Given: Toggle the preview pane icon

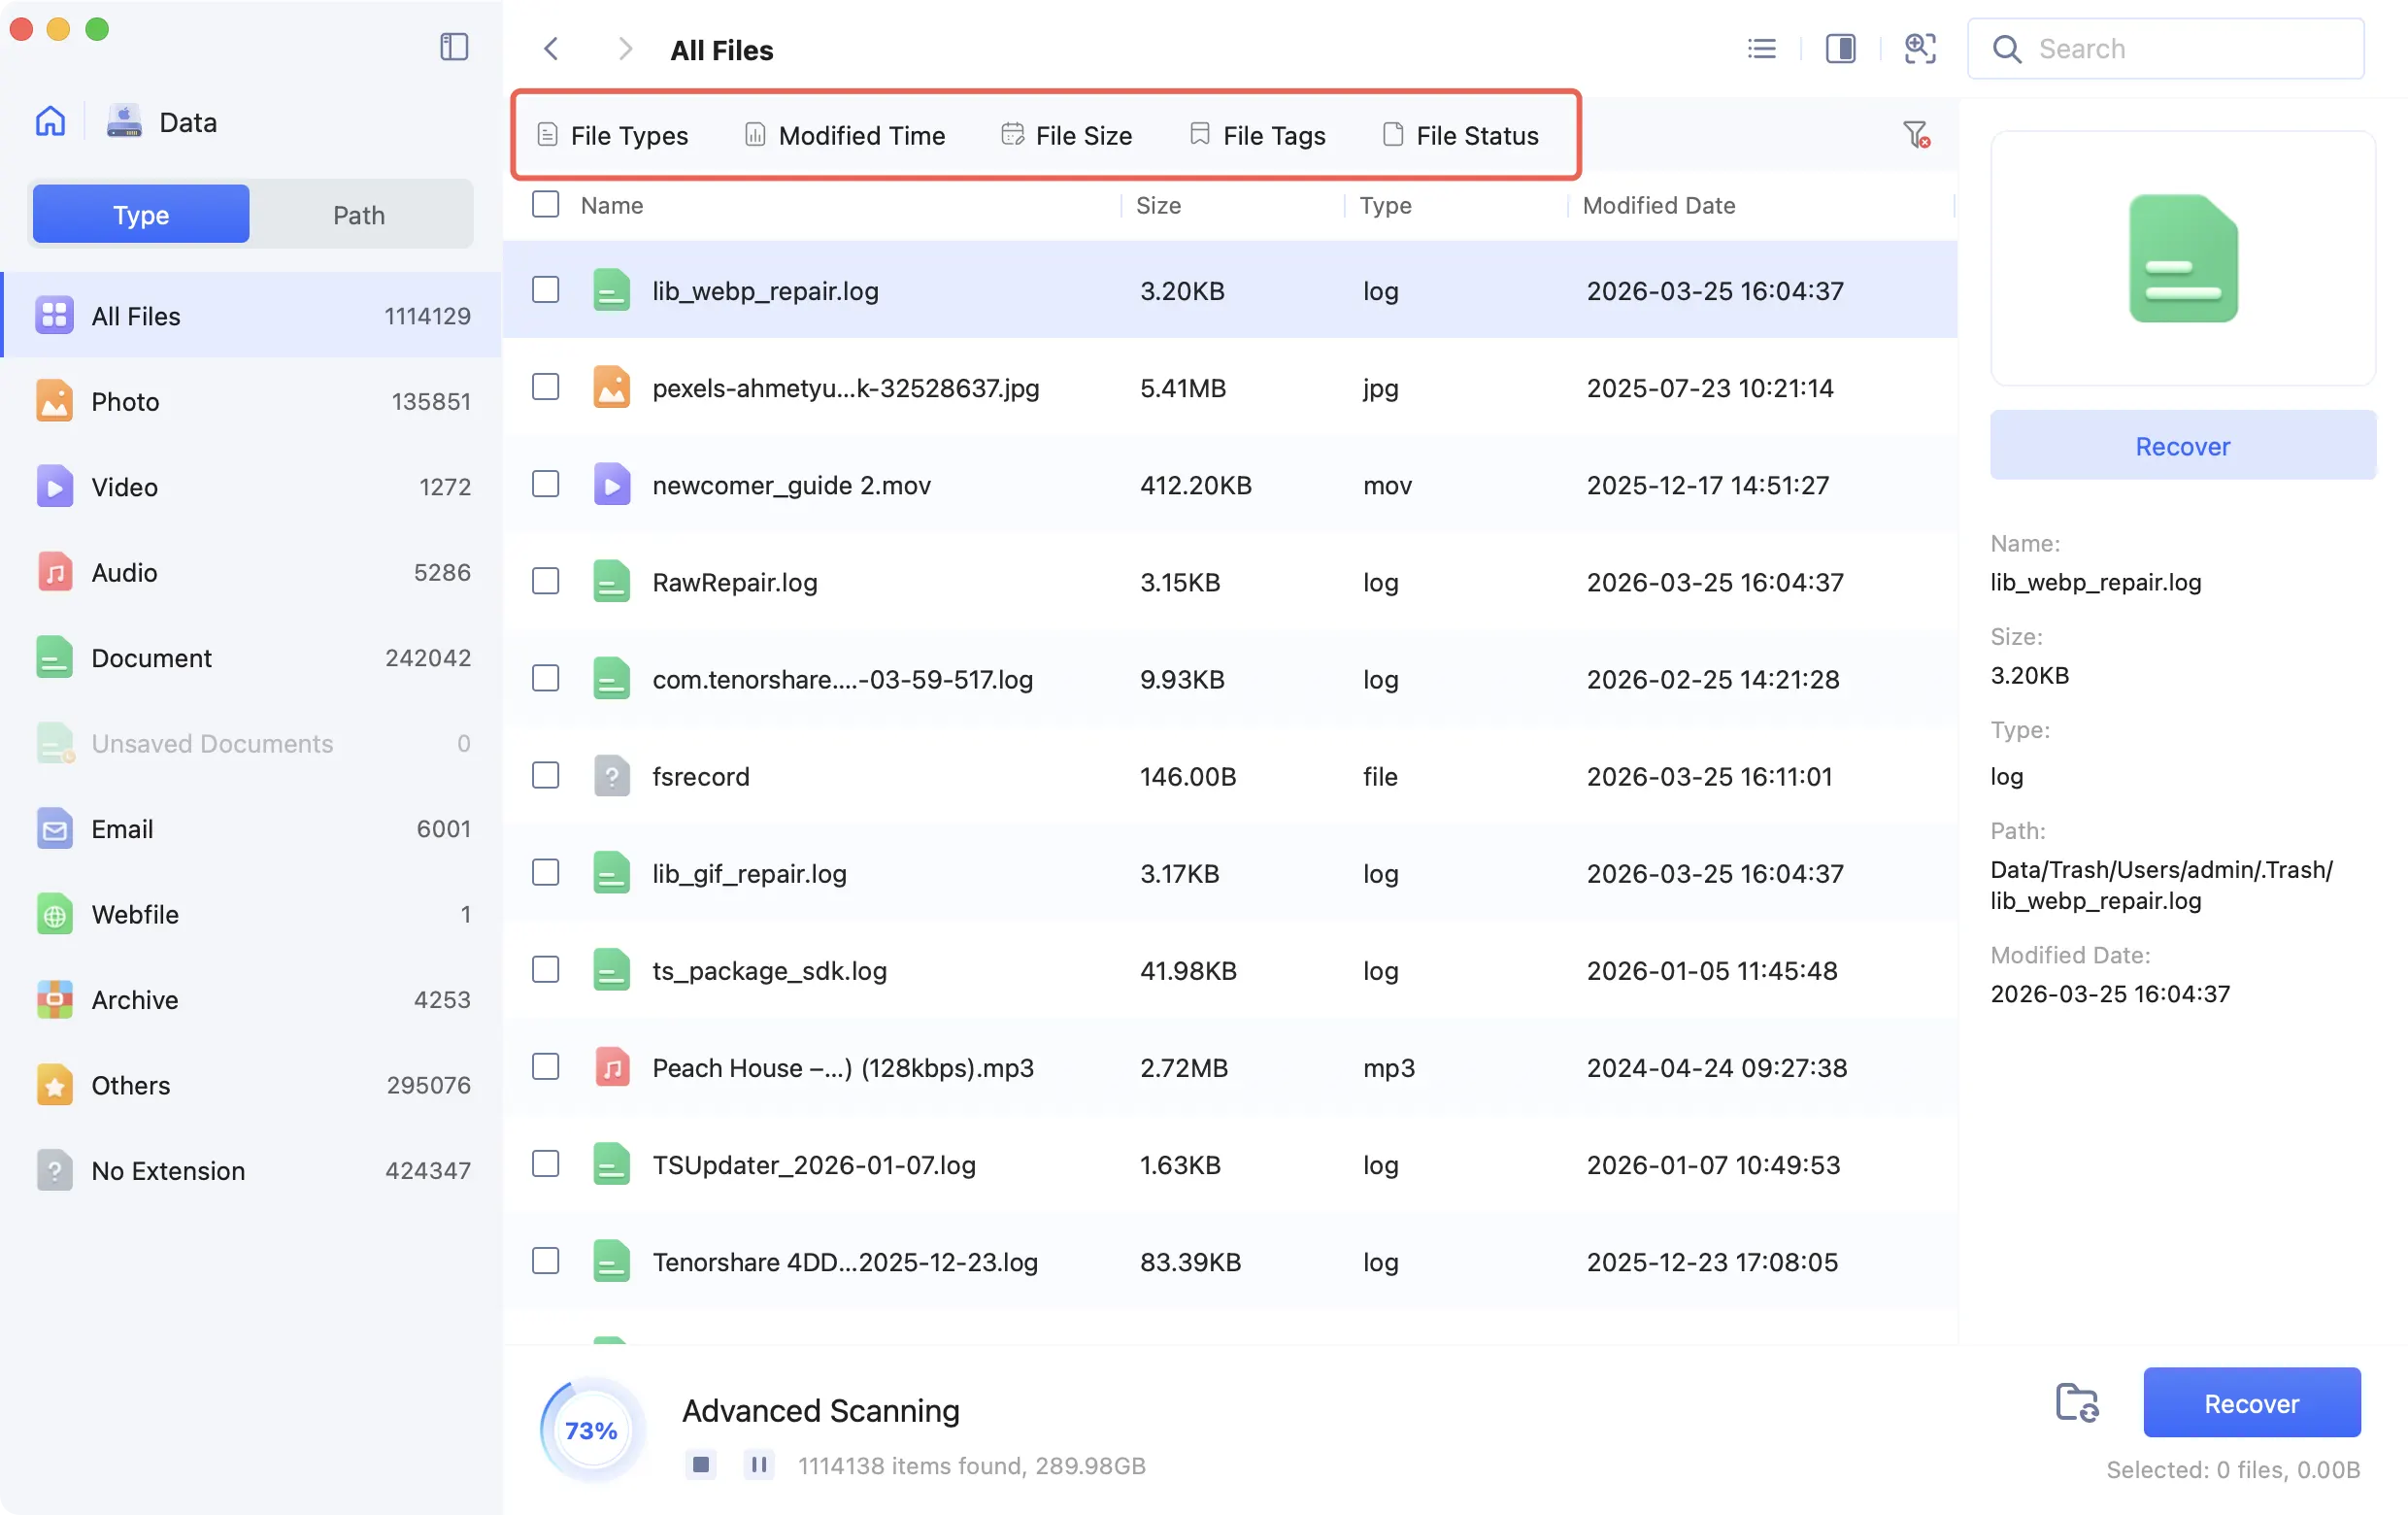Looking at the screenshot, I should tap(1840, 49).
